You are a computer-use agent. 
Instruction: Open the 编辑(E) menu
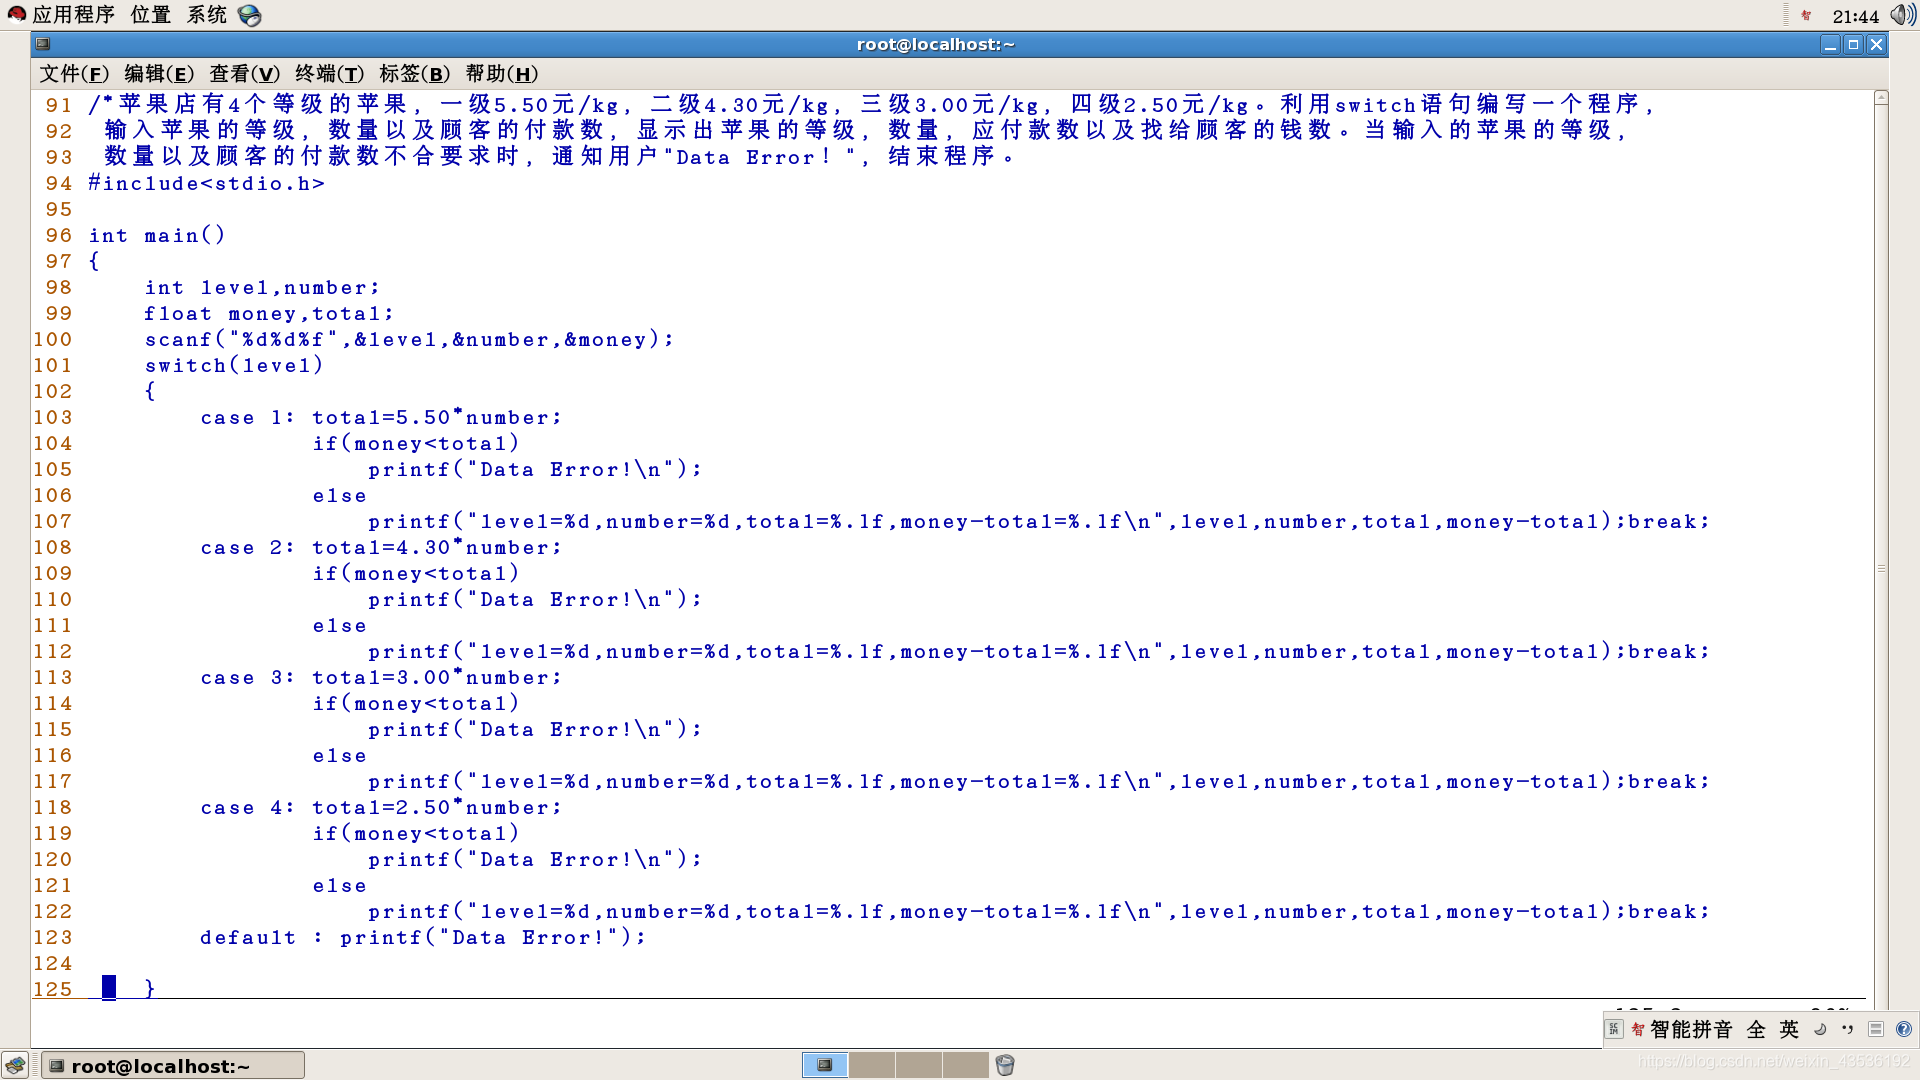click(159, 74)
